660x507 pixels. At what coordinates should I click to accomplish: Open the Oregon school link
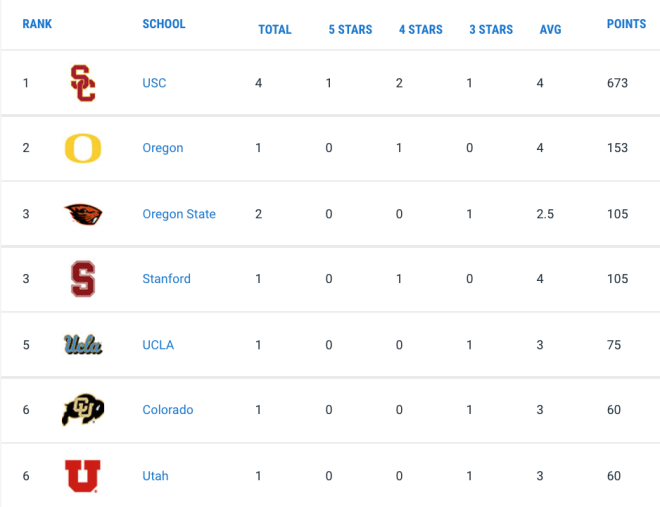[x=162, y=148]
